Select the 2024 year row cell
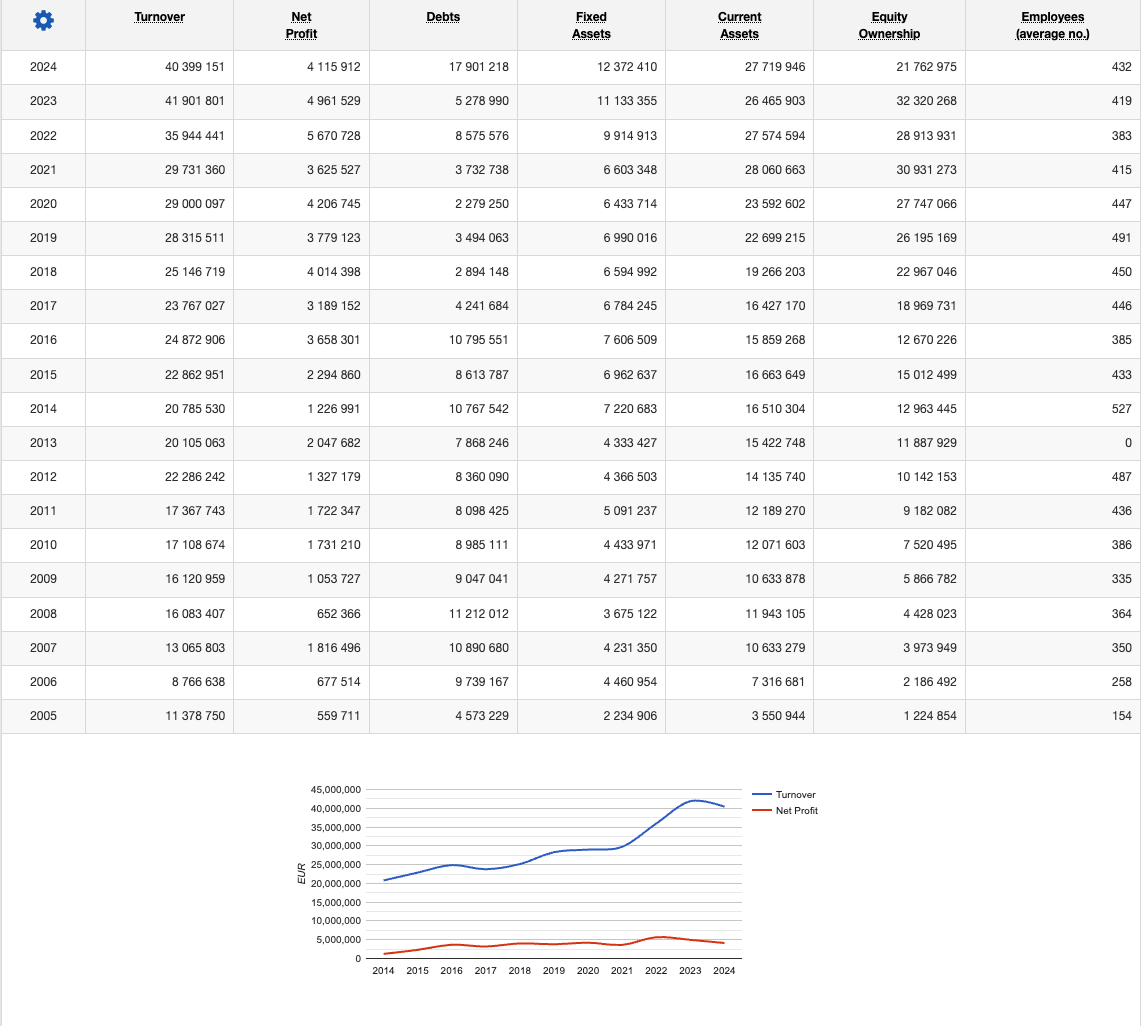Image resolution: width=1141 pixels, height=1026 pixels. 43,67
